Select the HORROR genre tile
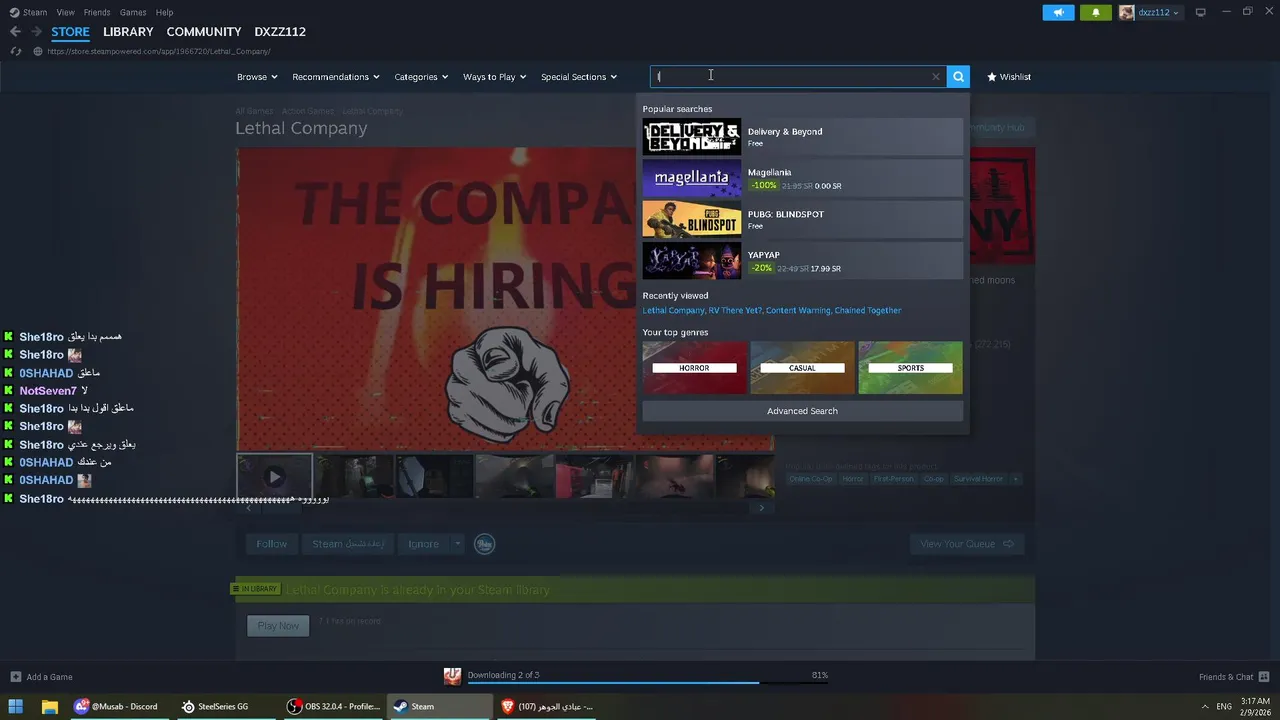The image size is (1280, 720). coord(694,368)
